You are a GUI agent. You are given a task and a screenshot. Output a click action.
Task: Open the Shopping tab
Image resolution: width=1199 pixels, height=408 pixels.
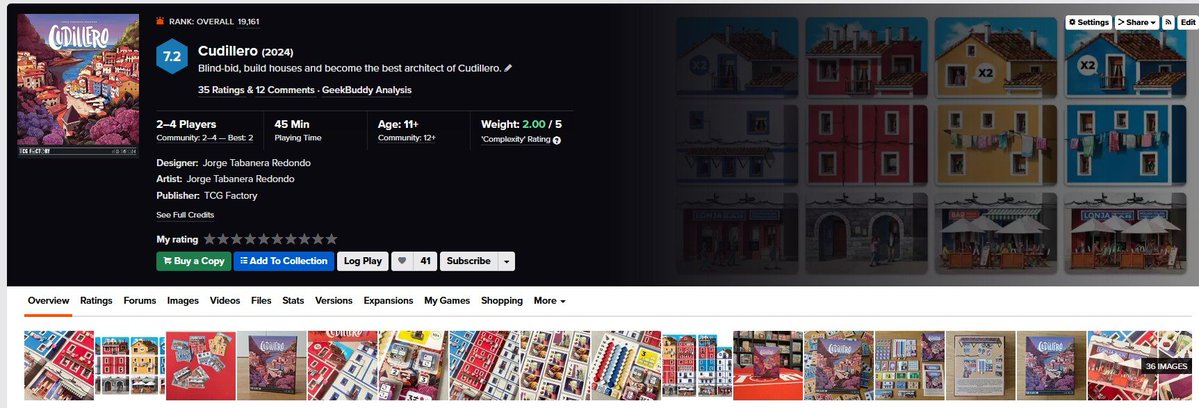502,300
